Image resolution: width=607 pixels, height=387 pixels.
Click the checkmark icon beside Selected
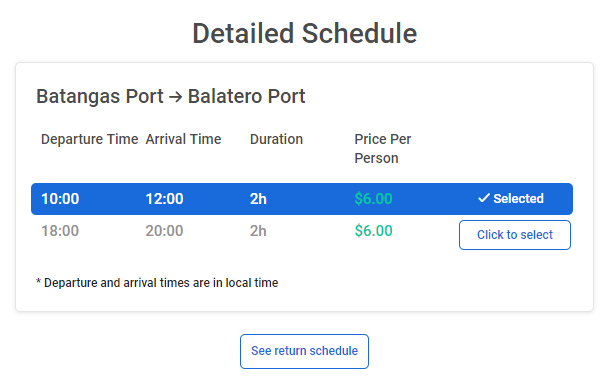coord(484,198)
